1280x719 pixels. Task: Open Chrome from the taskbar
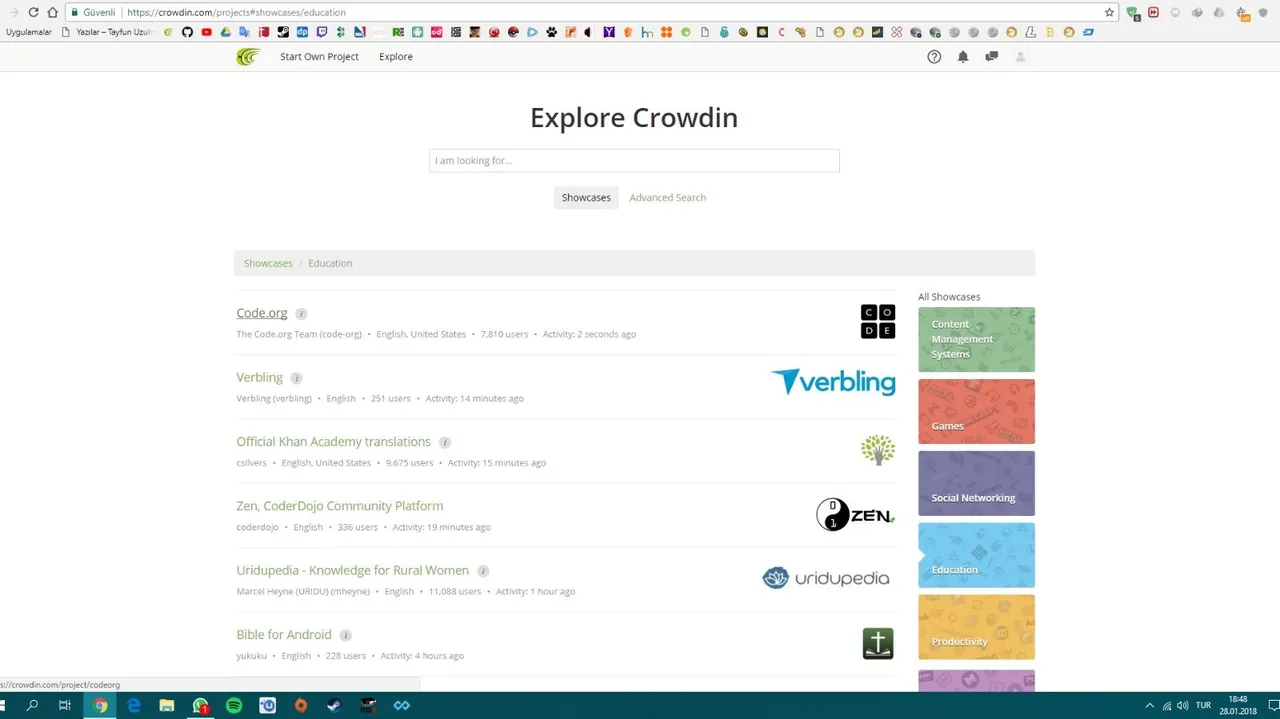(100, 705)
